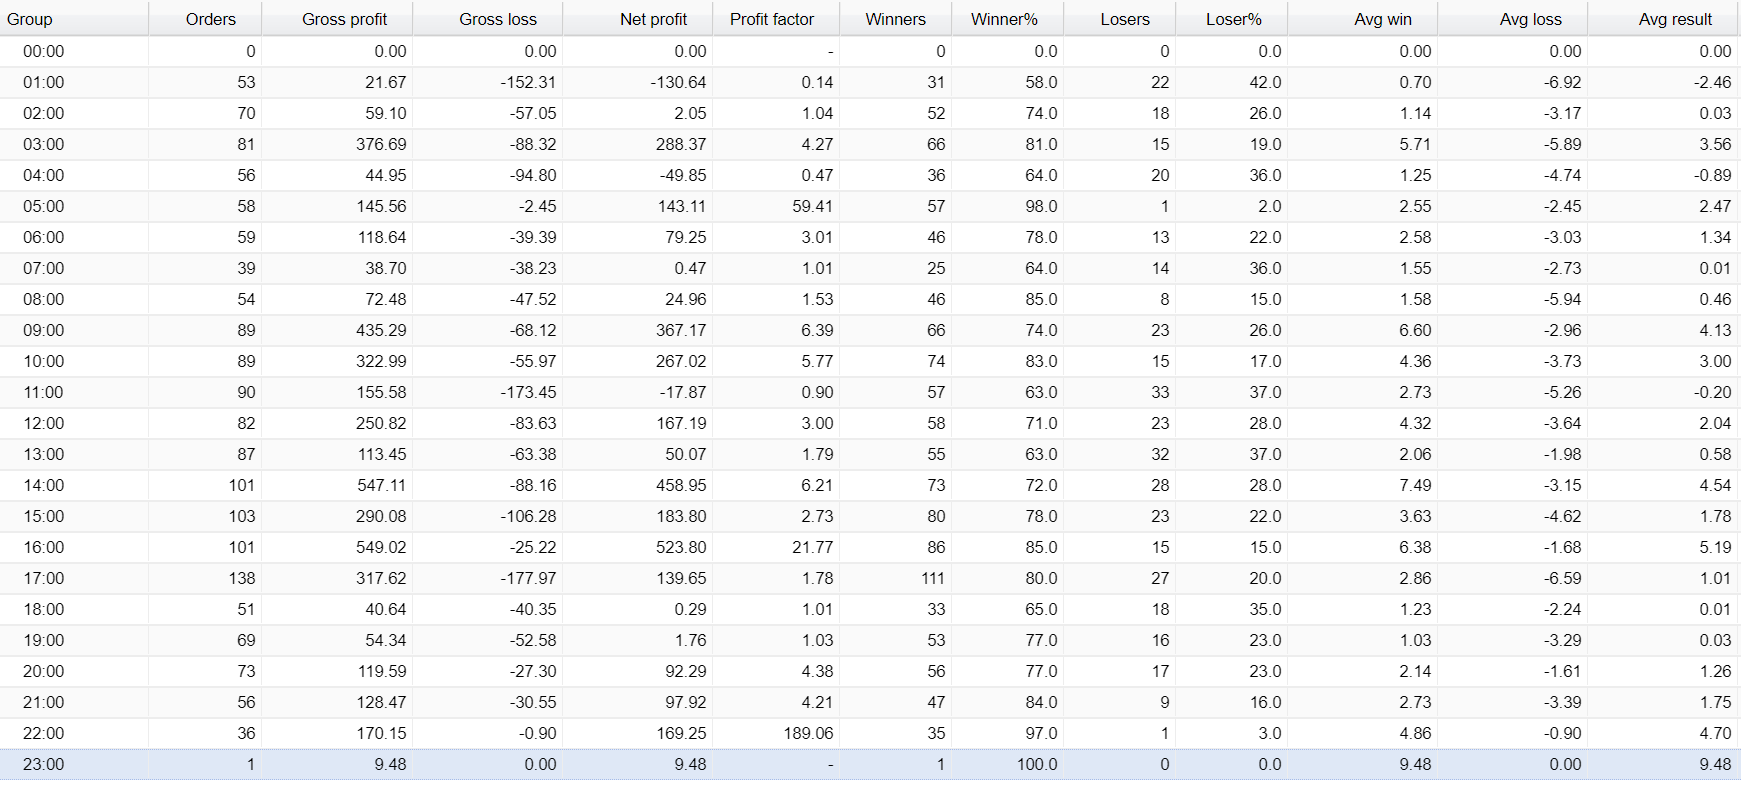
Task: Select the 13:00 group row
Action: 870,454
